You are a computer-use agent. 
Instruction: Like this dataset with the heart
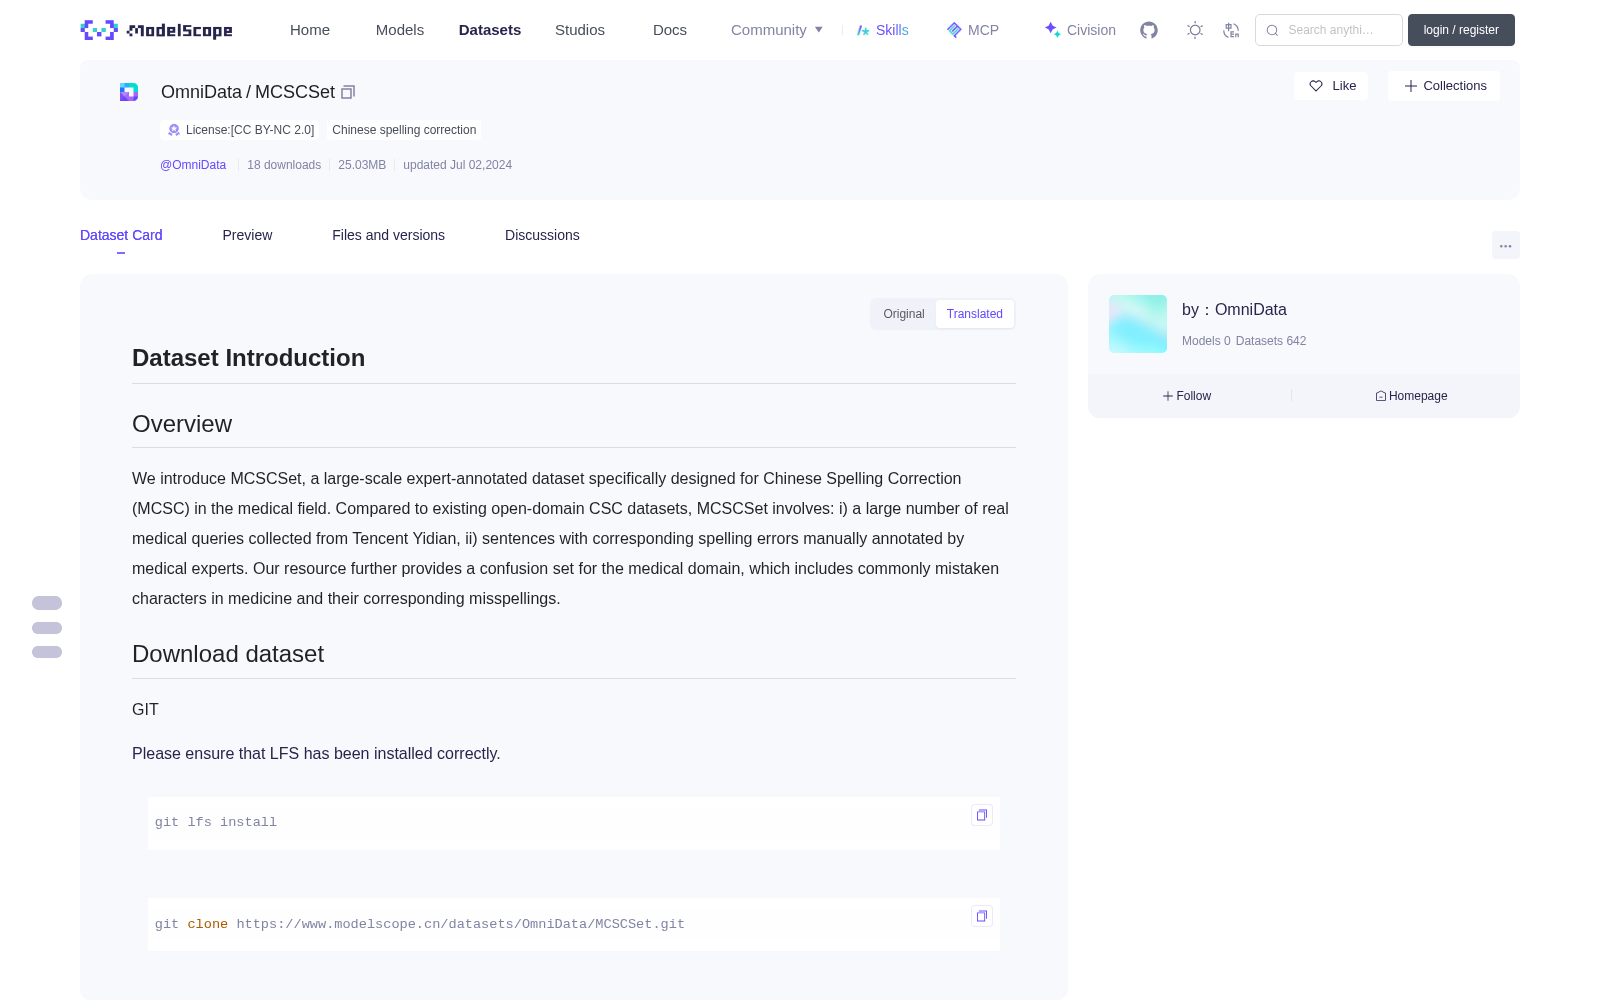tap(1331, 86)
